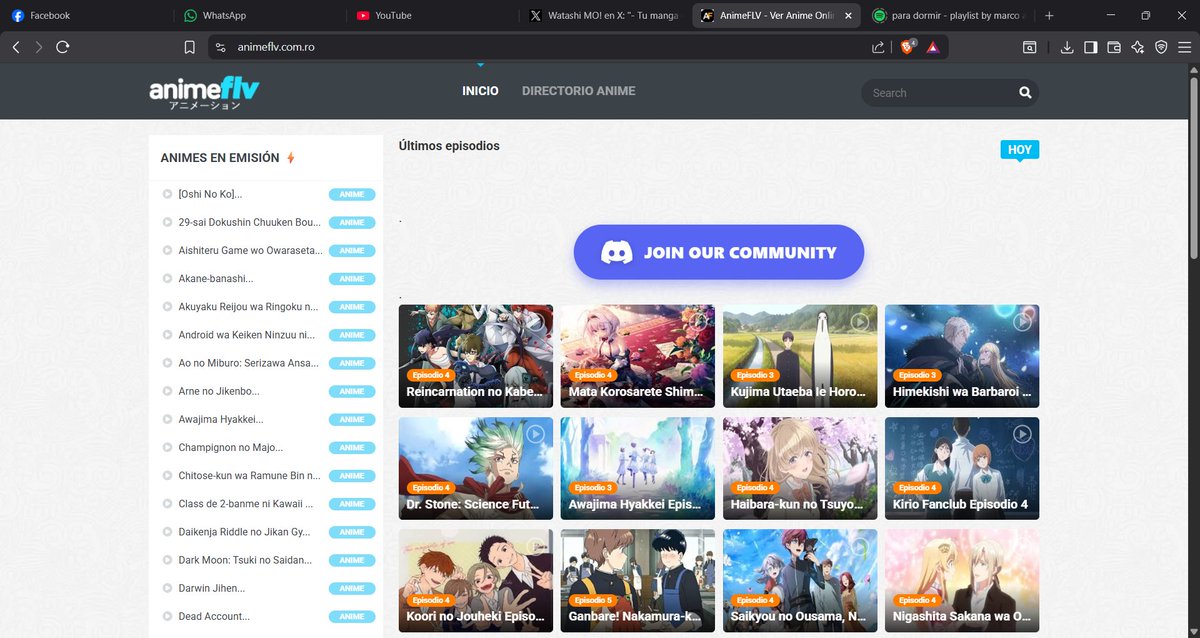
Task: Open the Brave Wallet icon
Action: [1114, 47]
